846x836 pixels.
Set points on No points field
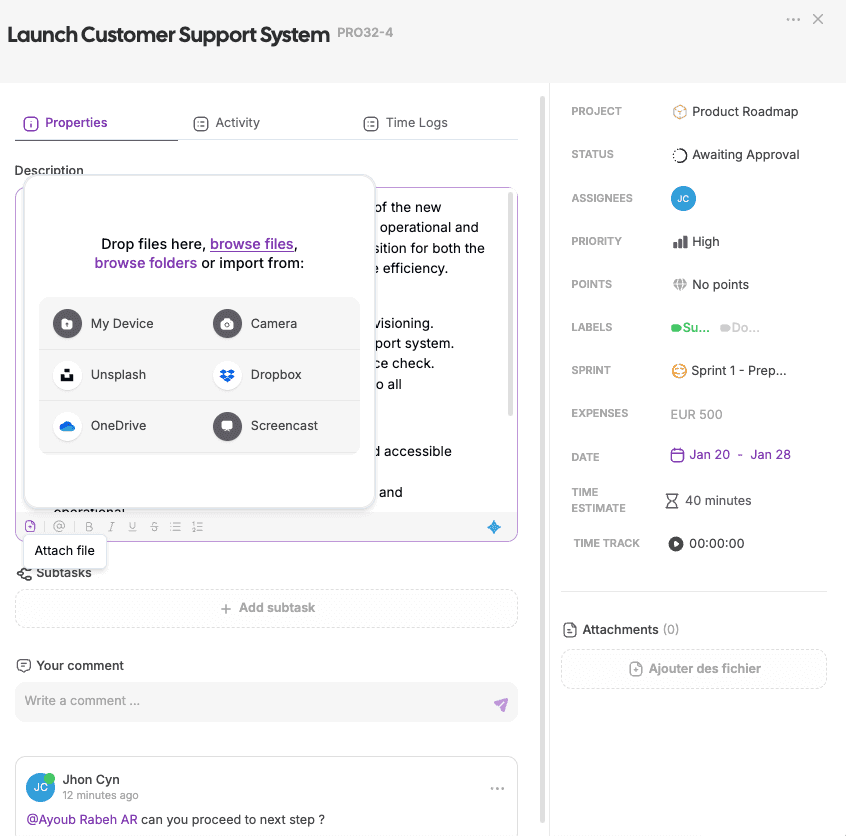pyautogui.click(x=711, y=284)
